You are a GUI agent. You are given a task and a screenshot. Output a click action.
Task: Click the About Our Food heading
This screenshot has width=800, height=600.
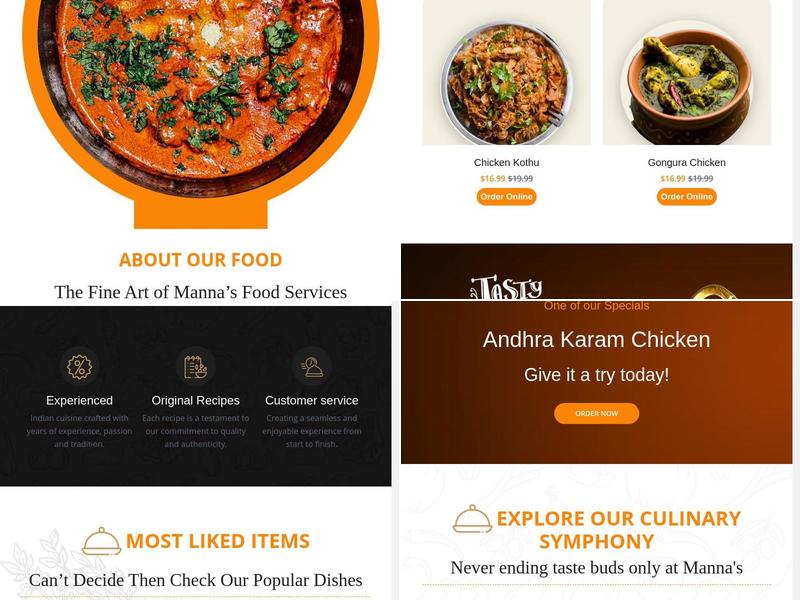(x=201, y=260)
